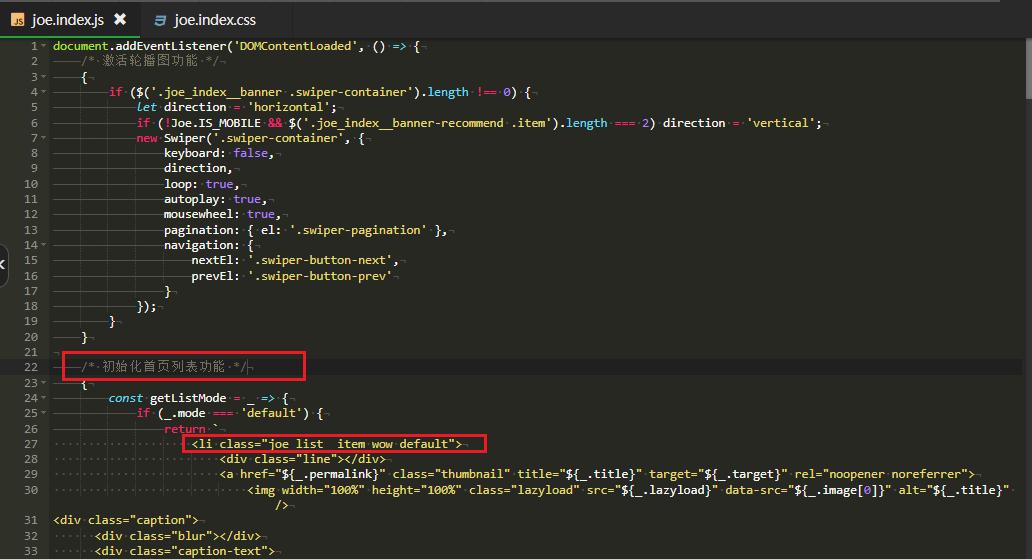Click 'autoplay: true' on line 11
1032x559 pixels.
(212, 200)
